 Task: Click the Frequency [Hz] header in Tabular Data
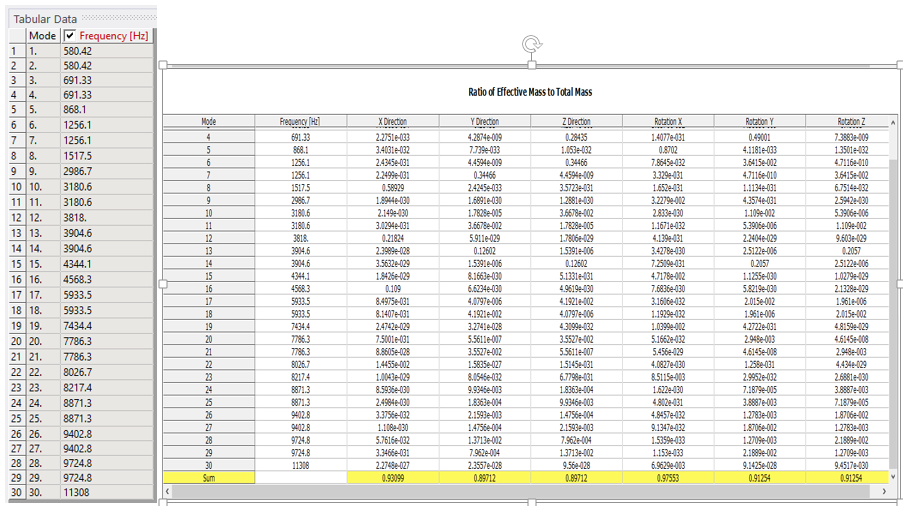113,36
